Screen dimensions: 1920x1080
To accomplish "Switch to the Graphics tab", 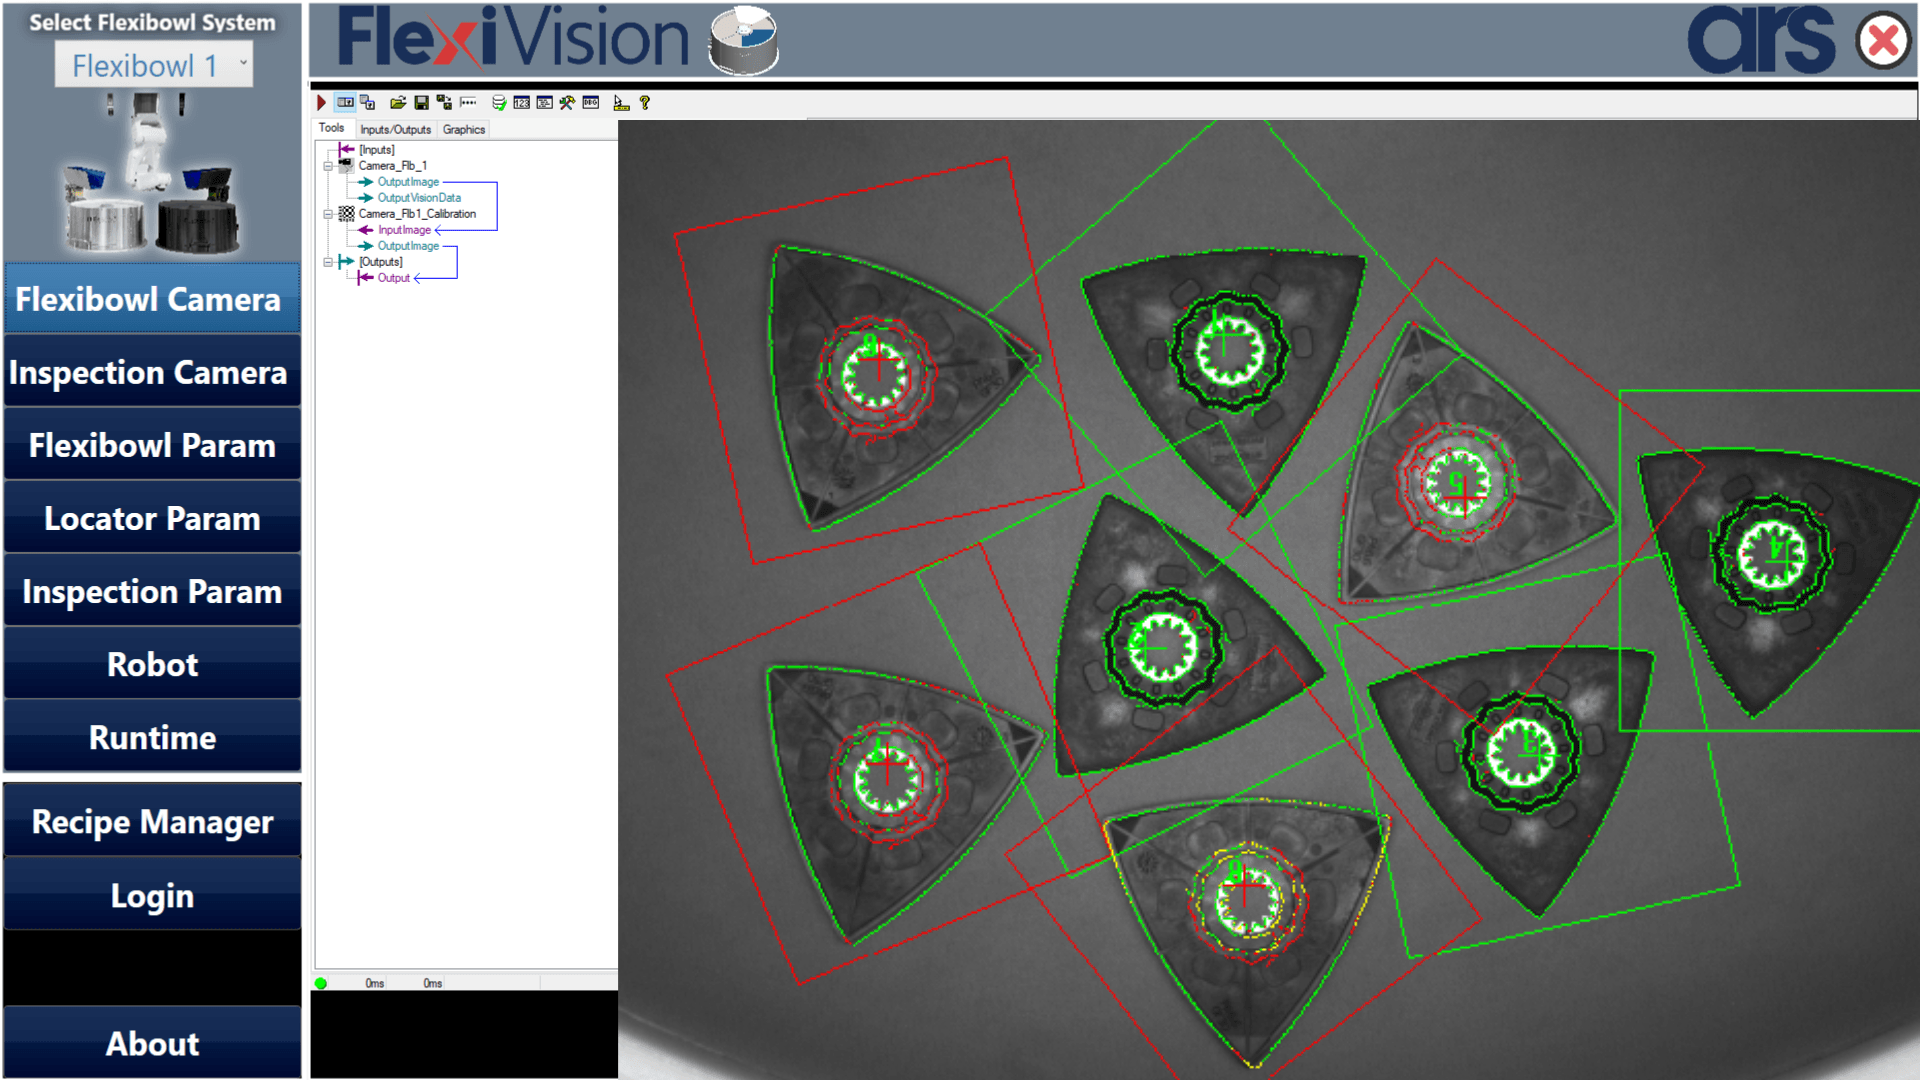I will [x=462, y=129].
